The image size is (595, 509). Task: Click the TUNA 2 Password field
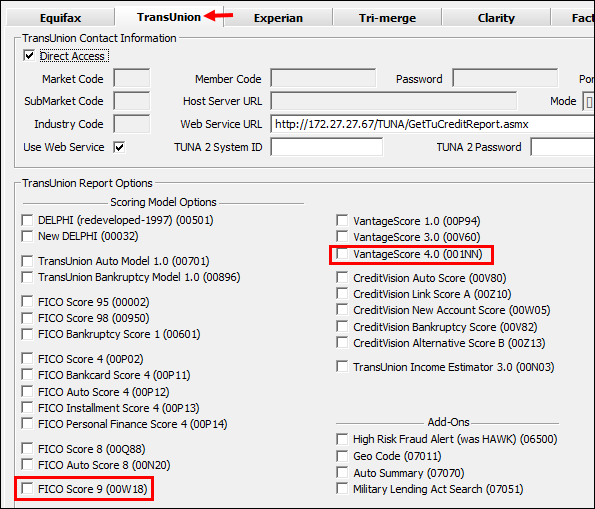[x=563, y=147]
